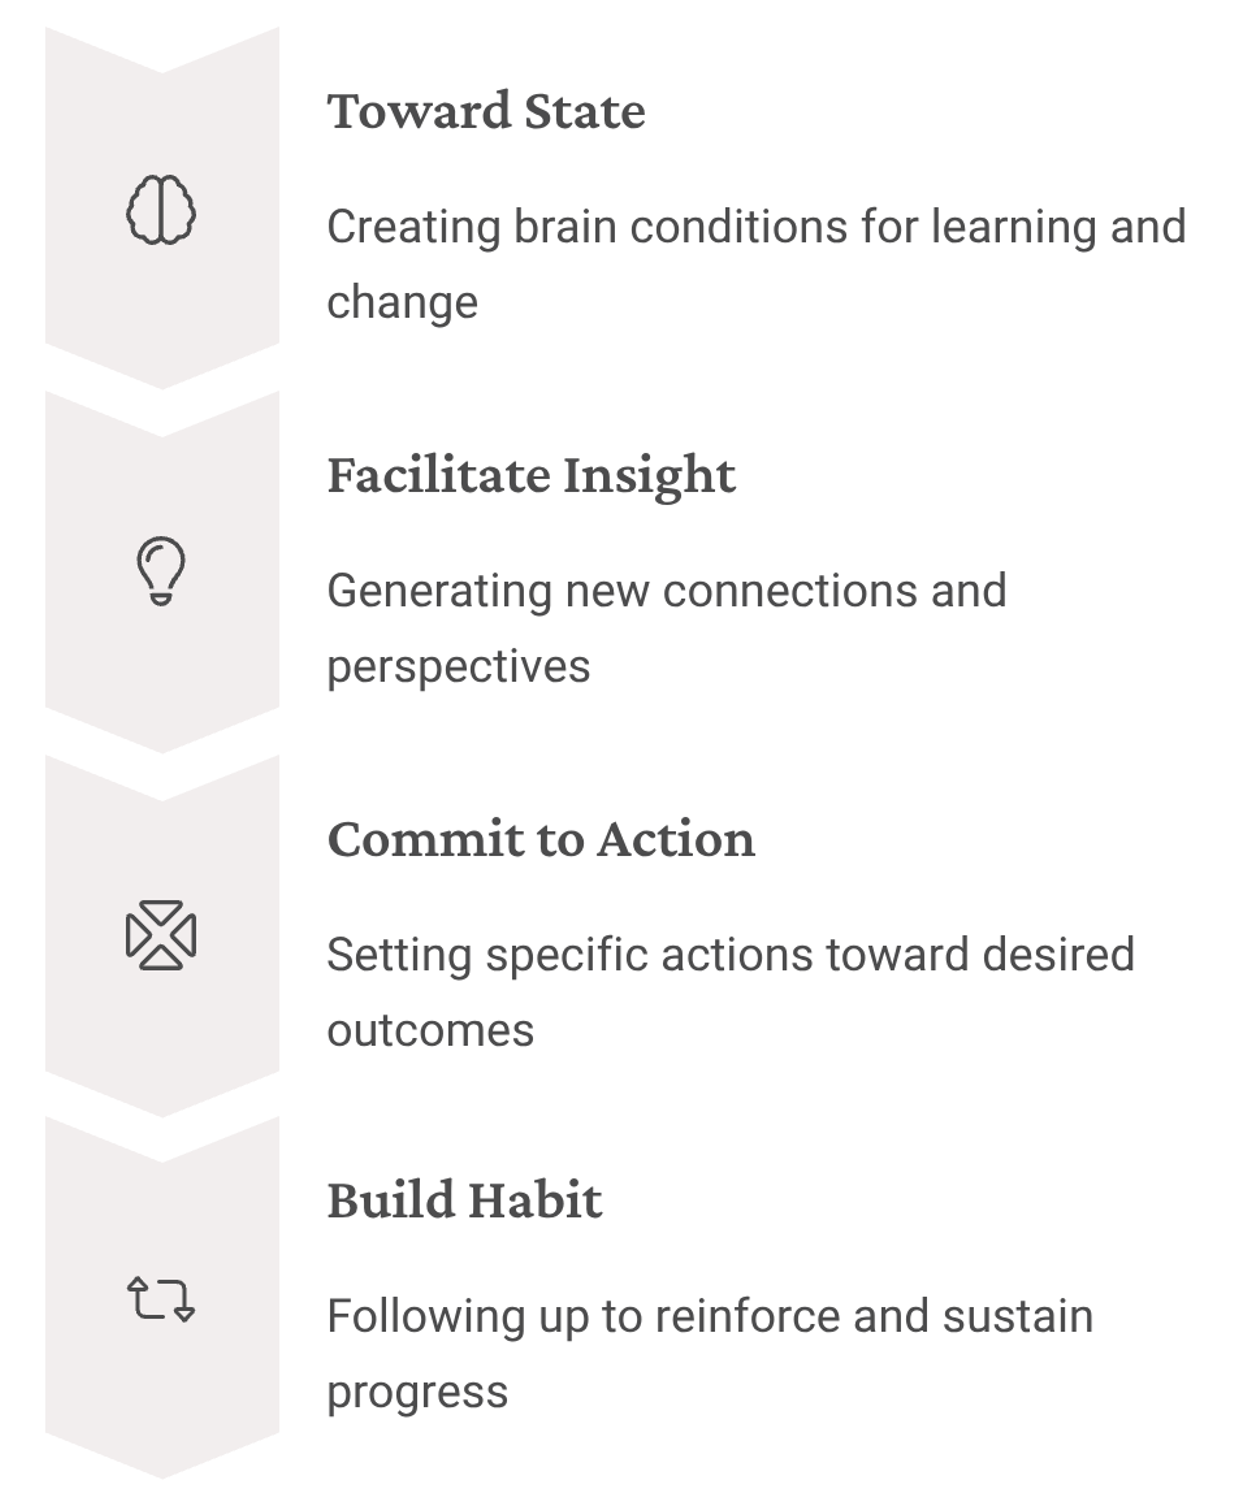Click 'Setting specific actions toward desired' text

[731, 954]
